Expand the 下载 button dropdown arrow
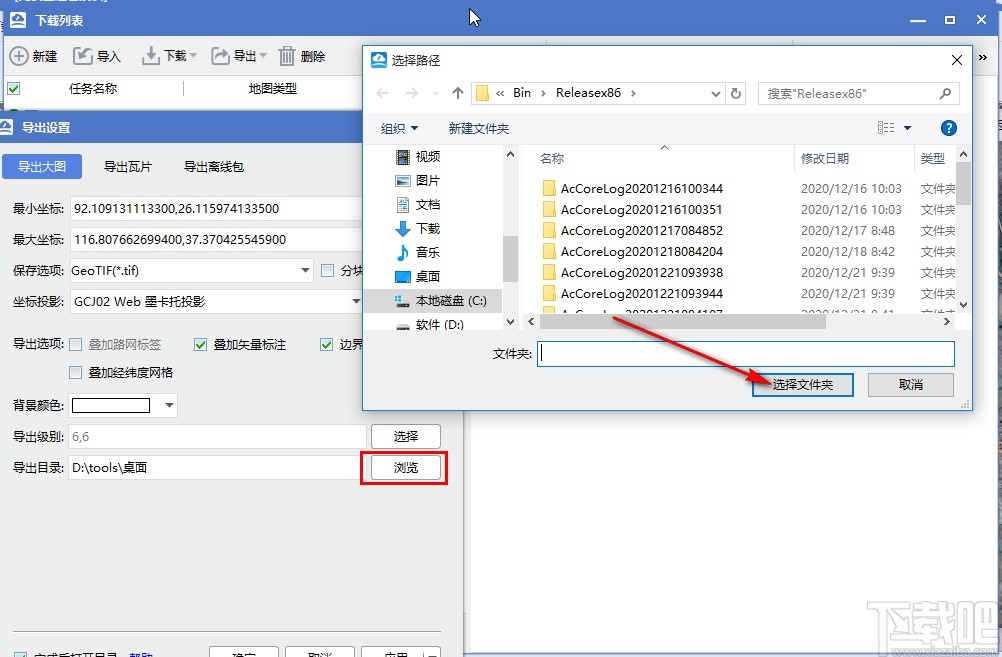Image resolution: width=1002 pixels, height=657 pixels. (193, 56)
